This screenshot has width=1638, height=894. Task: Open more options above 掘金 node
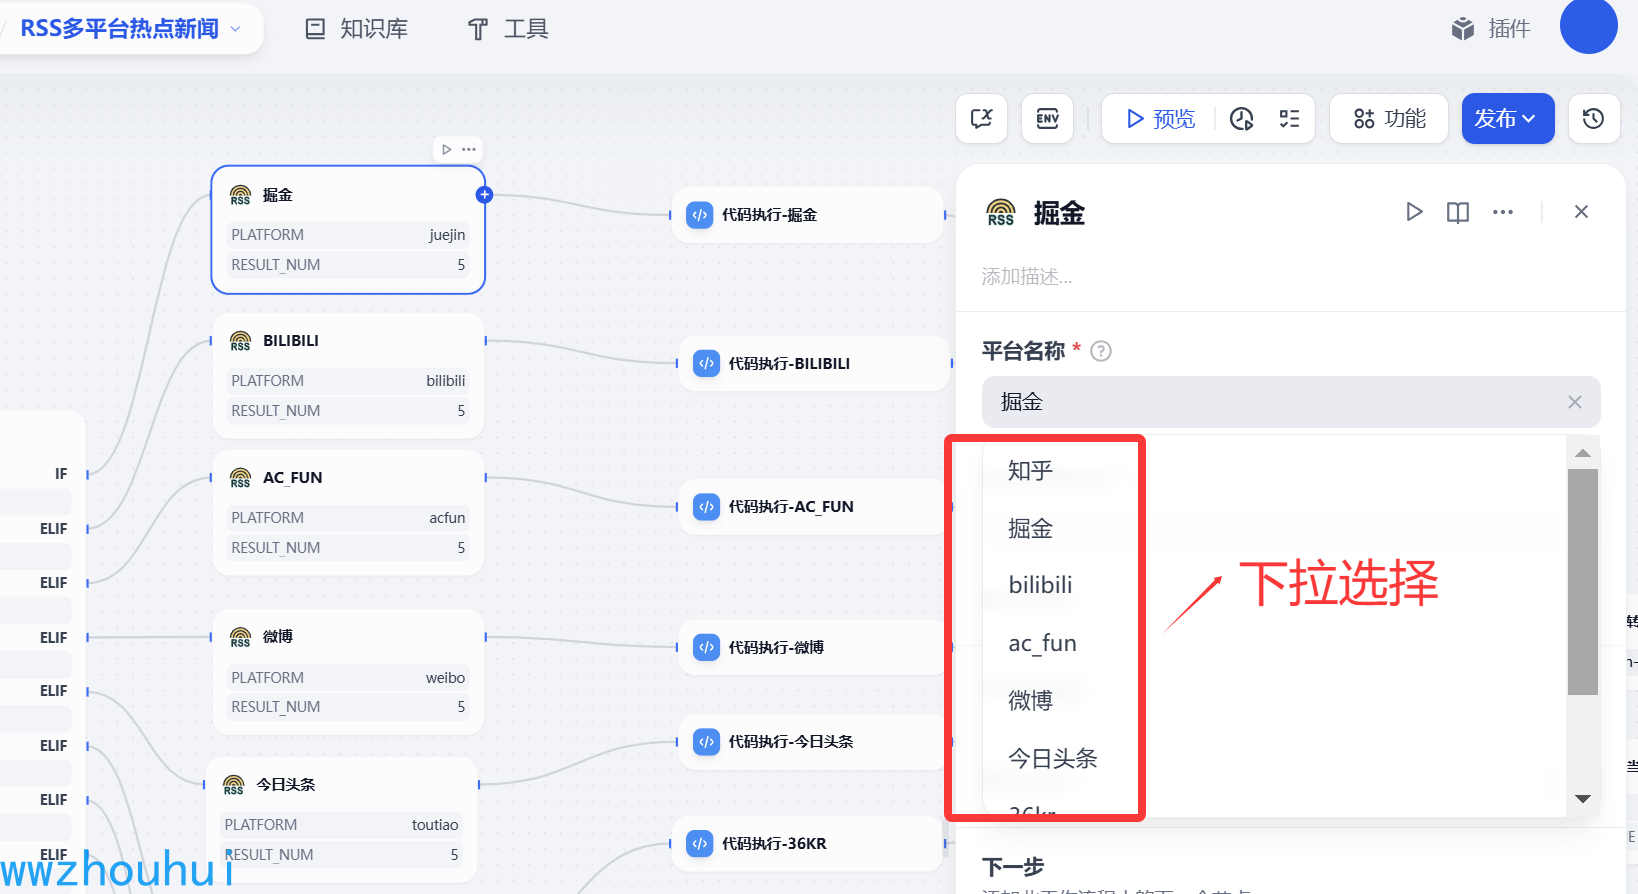[x=469, y=149]
